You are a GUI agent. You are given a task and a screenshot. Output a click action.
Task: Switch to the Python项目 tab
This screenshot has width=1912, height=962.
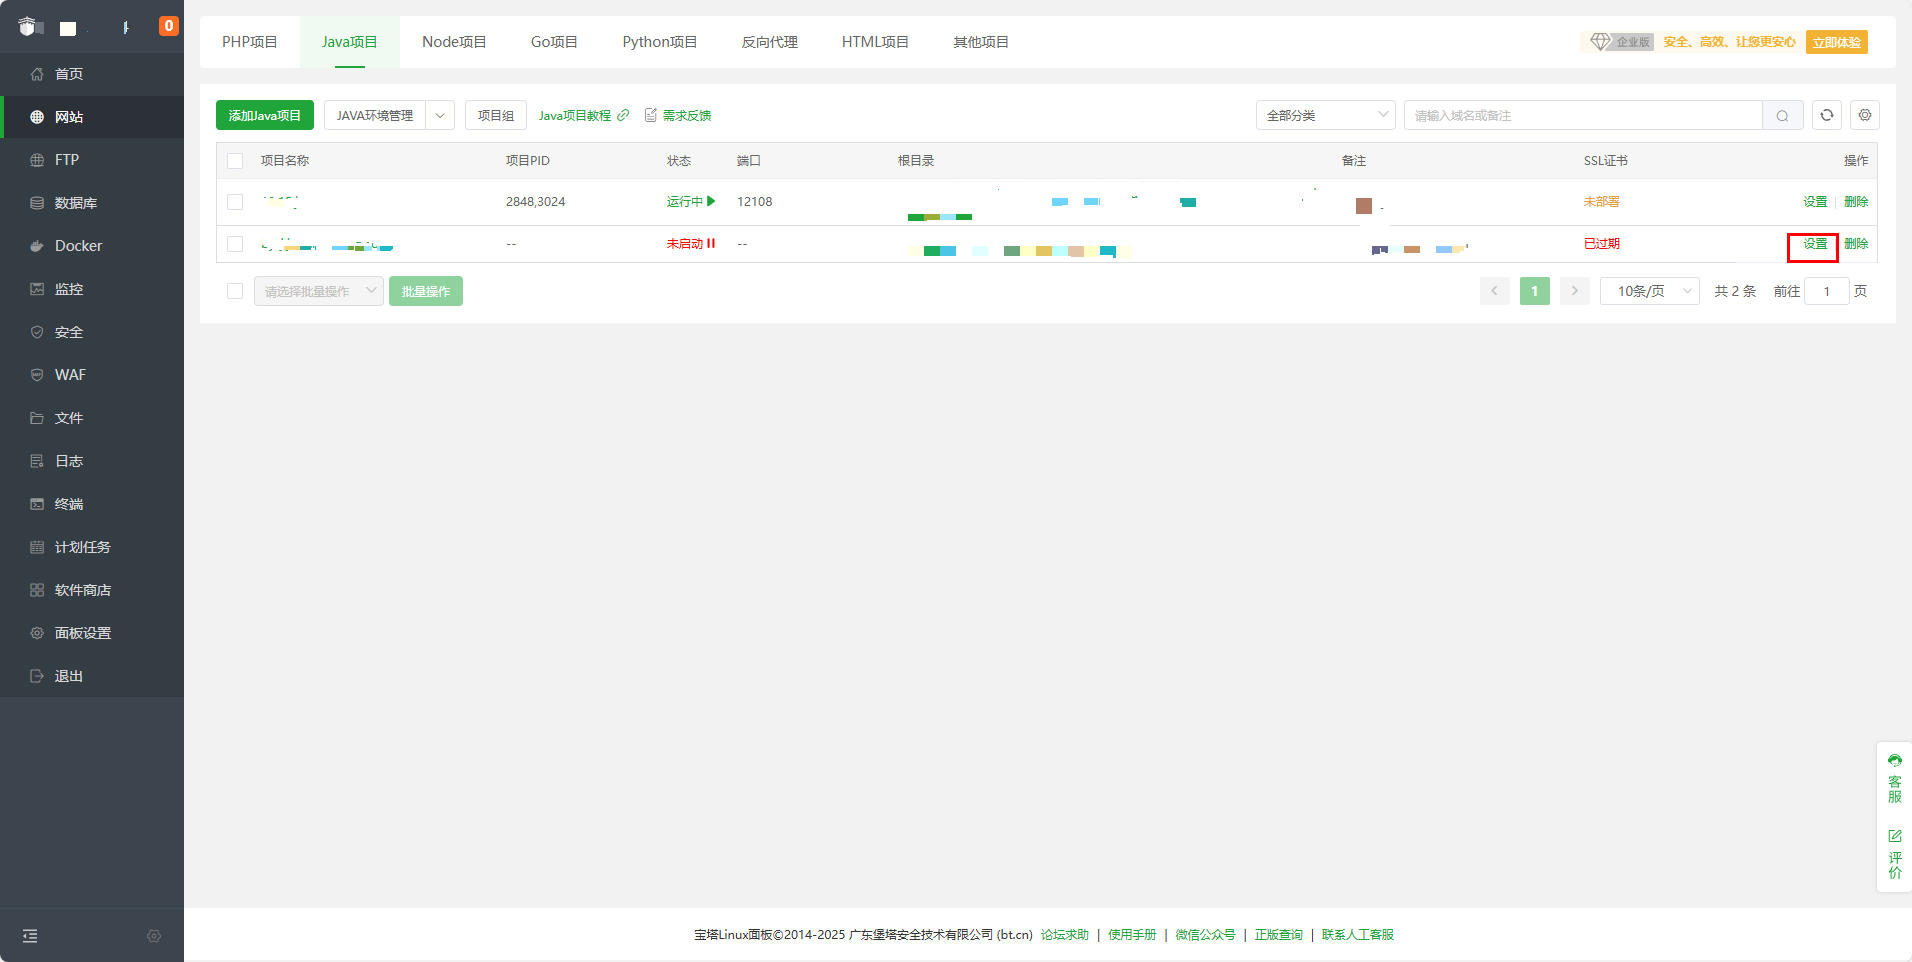pos(659,42)
